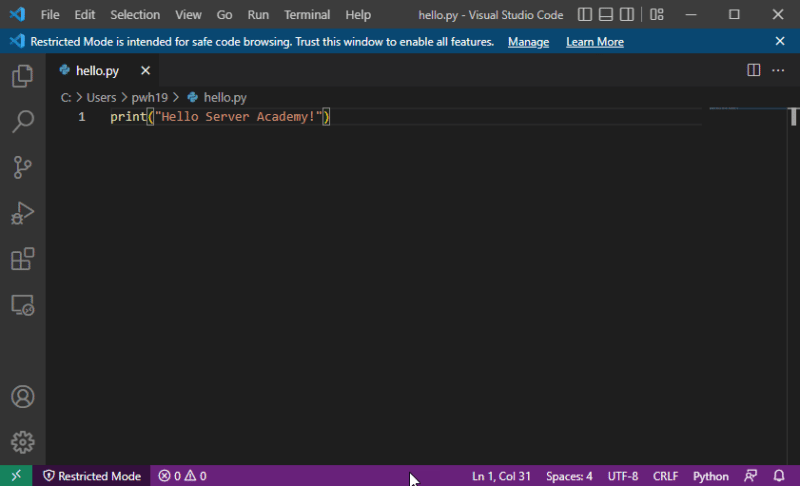Toggle the primary side bar layout button
This screenshot has width=800, height=486.
[585, 15]
